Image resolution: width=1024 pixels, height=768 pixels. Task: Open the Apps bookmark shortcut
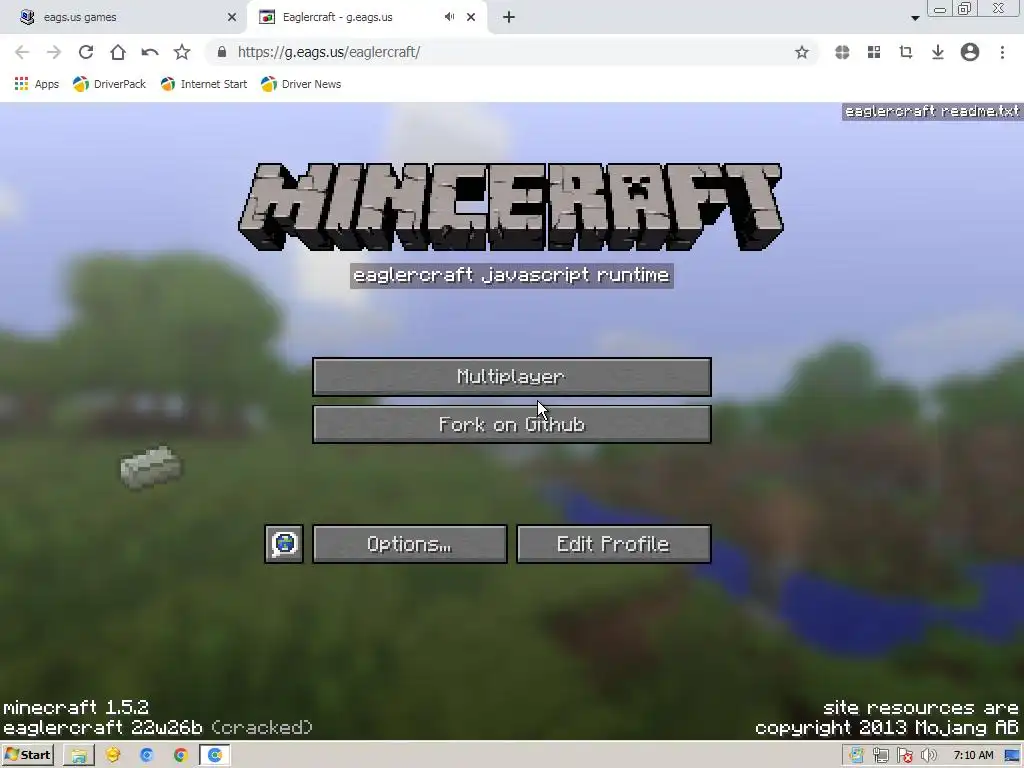(37, 84)
